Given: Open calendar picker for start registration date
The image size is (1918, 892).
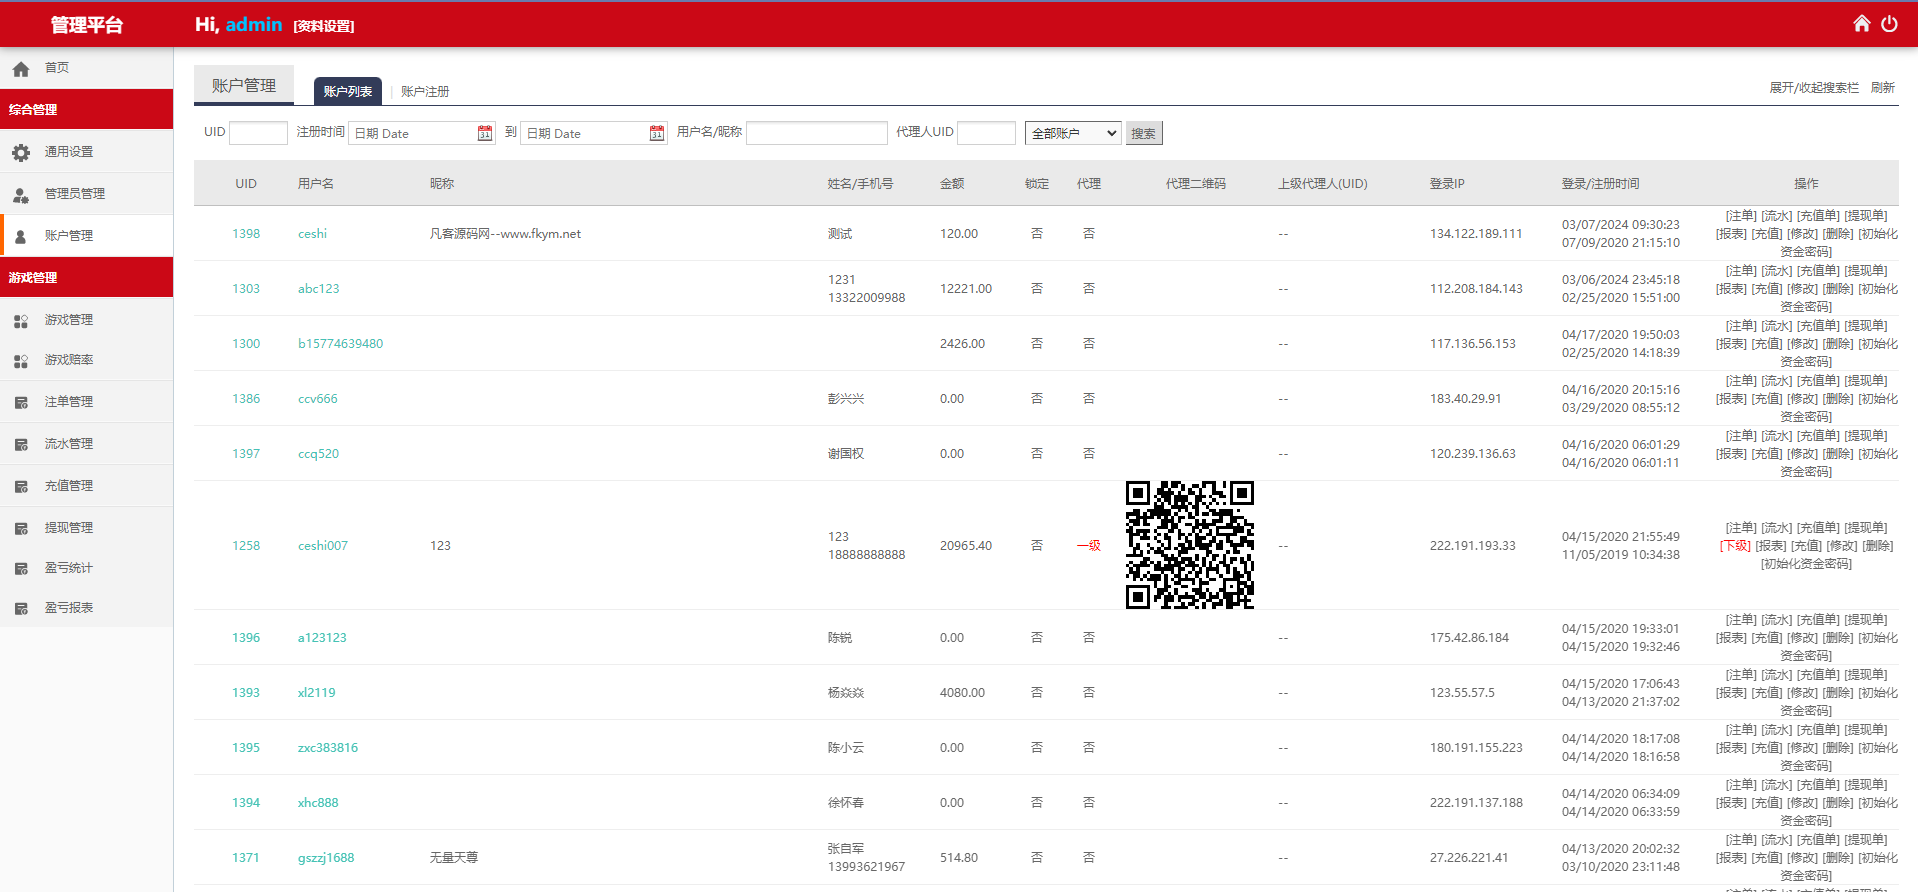Looking at the screenshot, I should pos(485,133).
